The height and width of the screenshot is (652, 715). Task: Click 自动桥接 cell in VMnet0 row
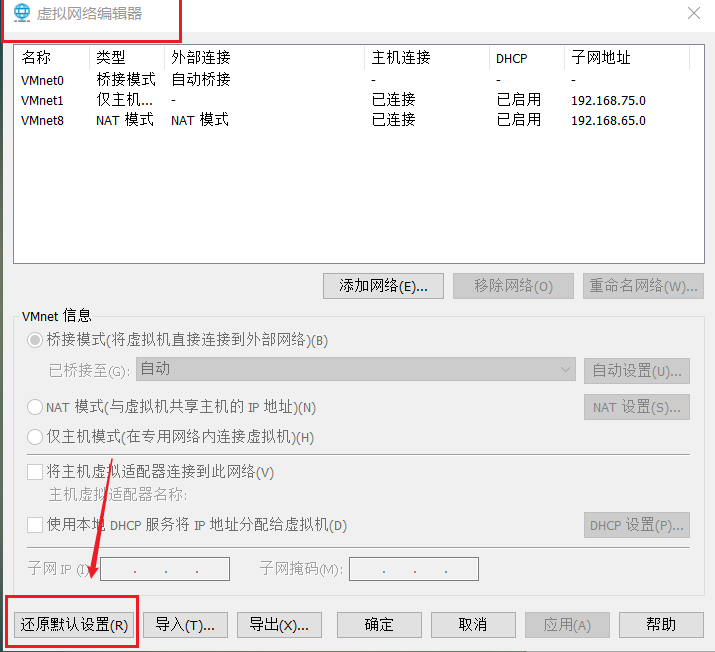(201, 80)
